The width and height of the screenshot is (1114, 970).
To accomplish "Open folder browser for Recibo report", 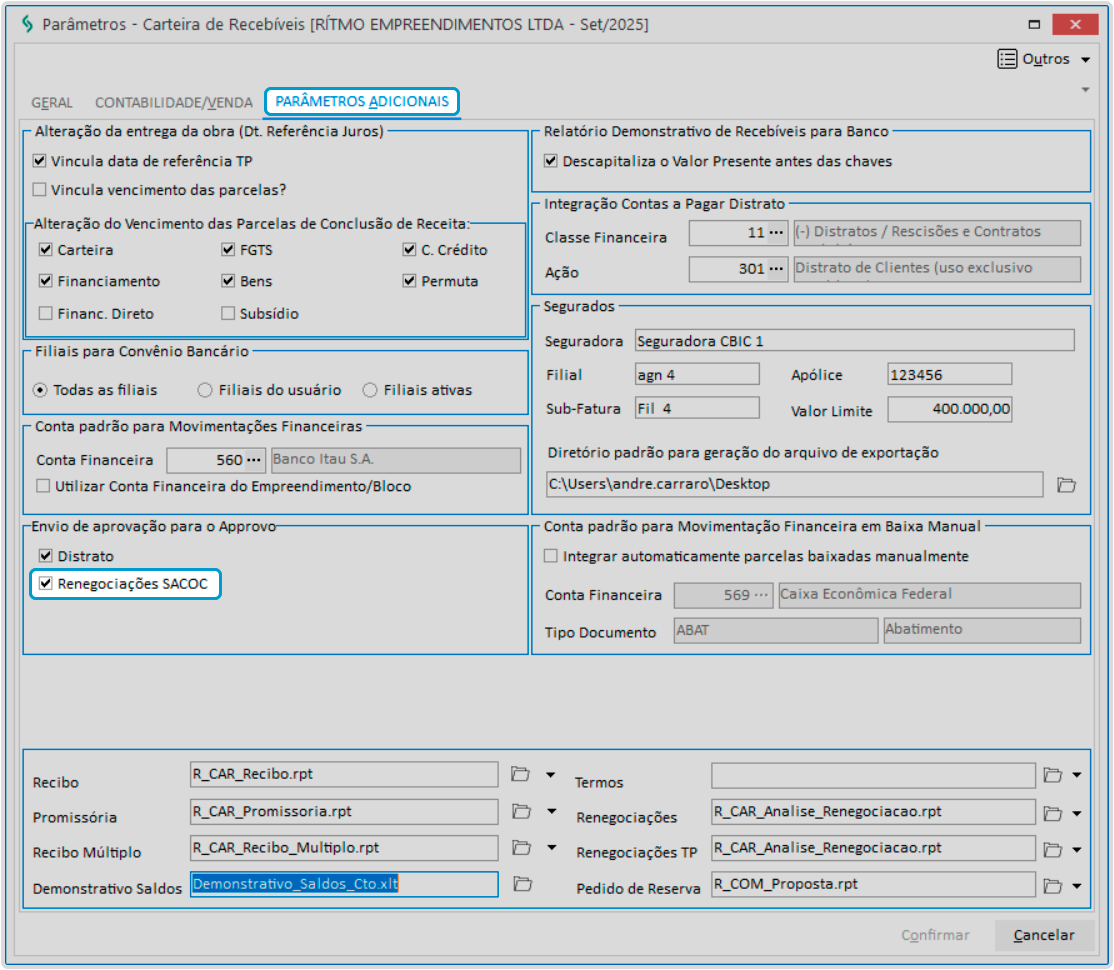I will coord(521,774).
